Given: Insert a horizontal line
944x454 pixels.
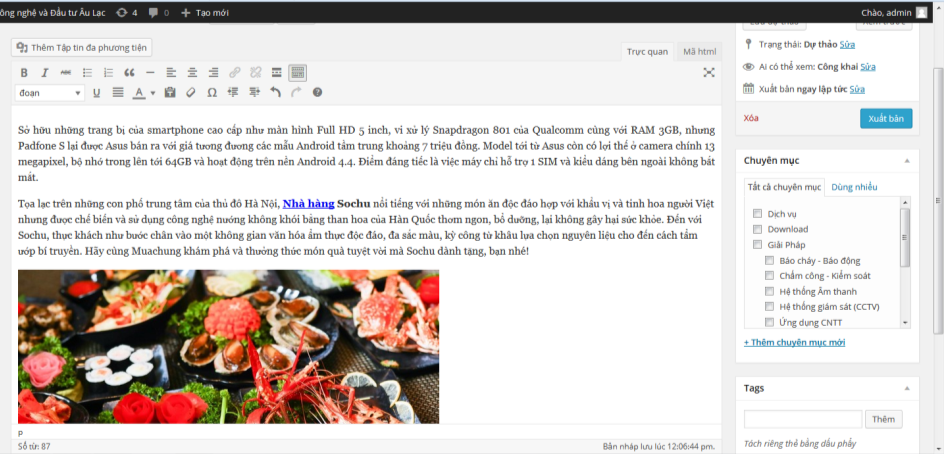Looking at the screenshot, I should [151, 73].
